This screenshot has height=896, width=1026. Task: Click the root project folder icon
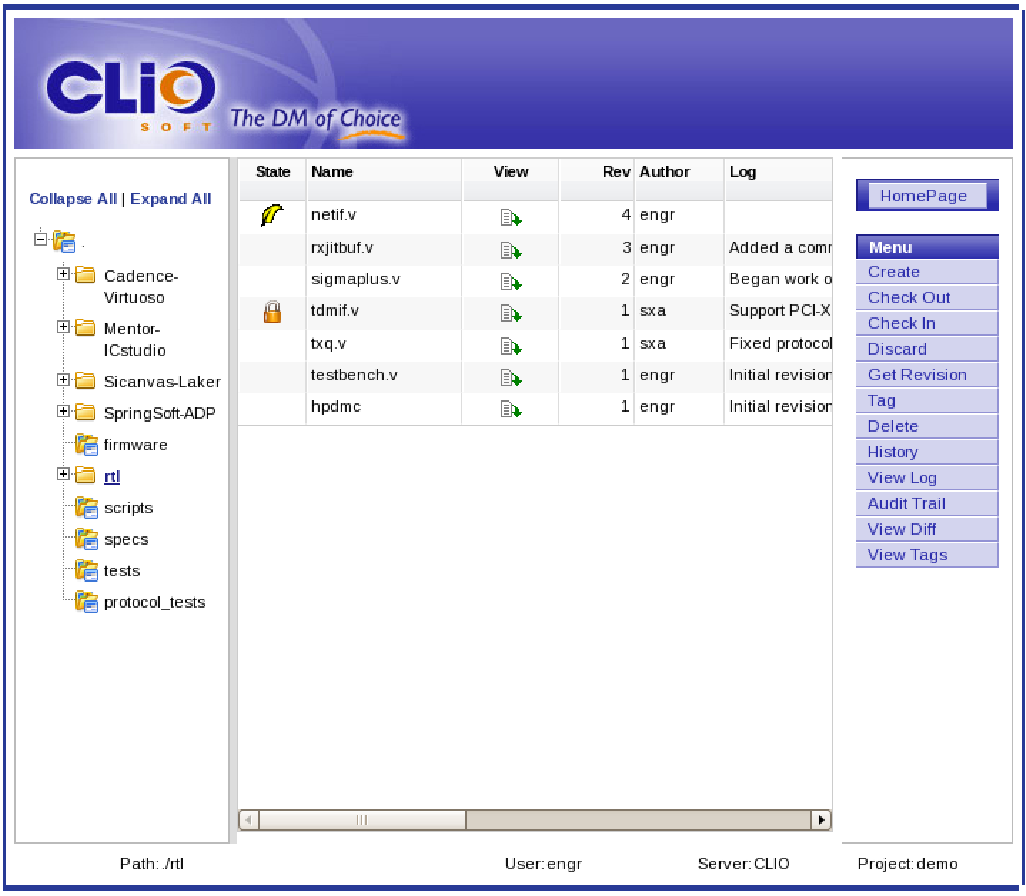pyautogui.click(x=64, y=242)
